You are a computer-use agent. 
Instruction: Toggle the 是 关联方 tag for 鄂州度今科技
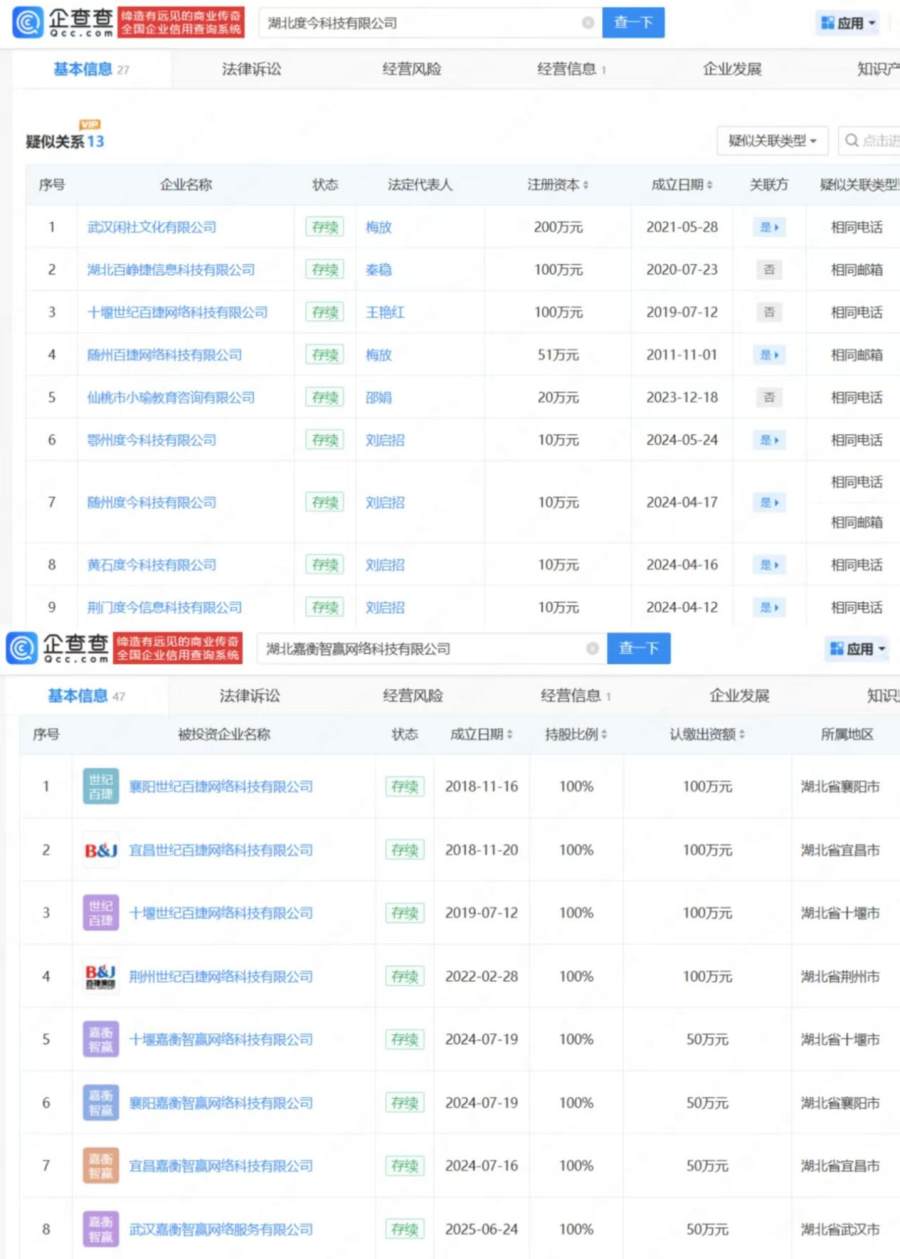click(768, 440)
